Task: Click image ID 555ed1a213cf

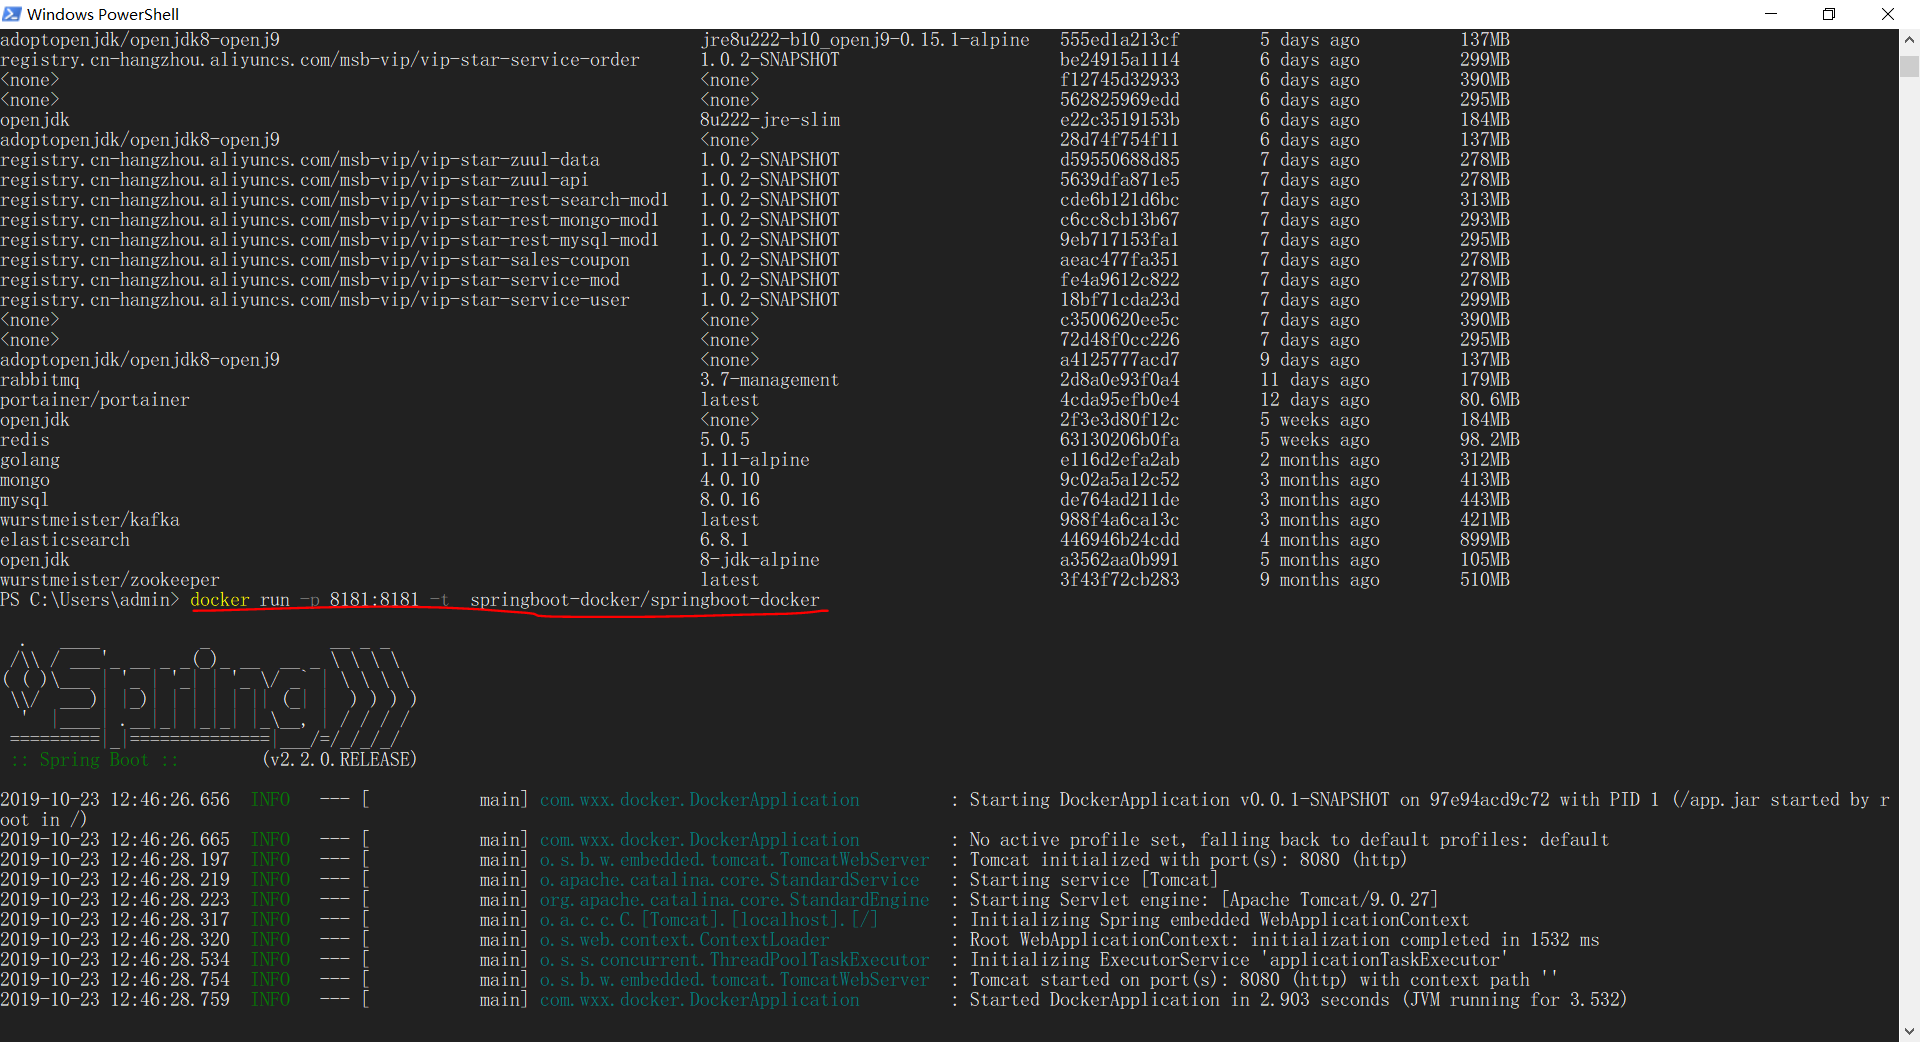Action: click(x=1120, y=40)
